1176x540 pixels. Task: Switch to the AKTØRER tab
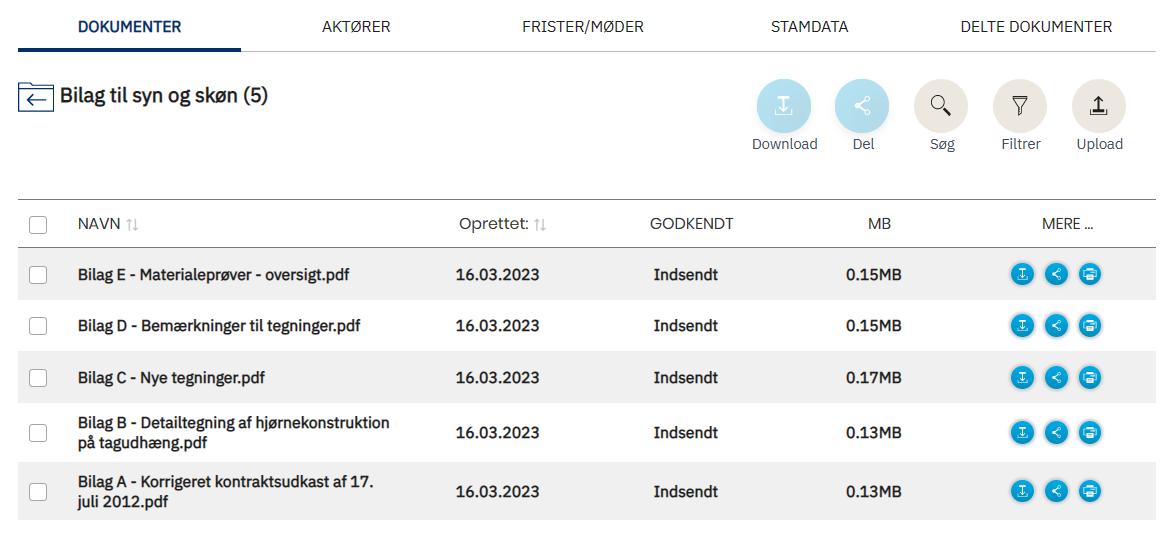tap(356, 27)
